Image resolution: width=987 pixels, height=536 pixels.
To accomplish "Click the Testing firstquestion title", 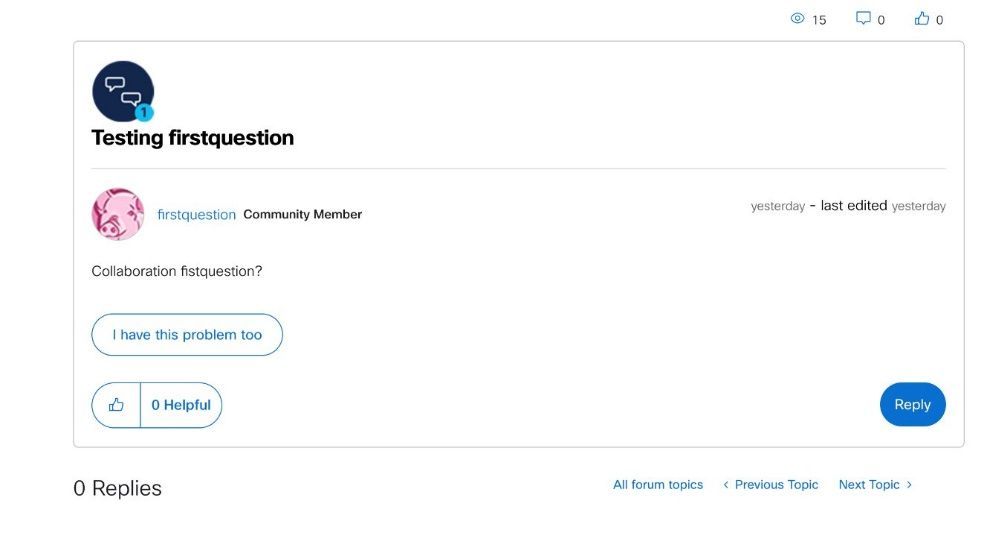I will pos(193,138).
